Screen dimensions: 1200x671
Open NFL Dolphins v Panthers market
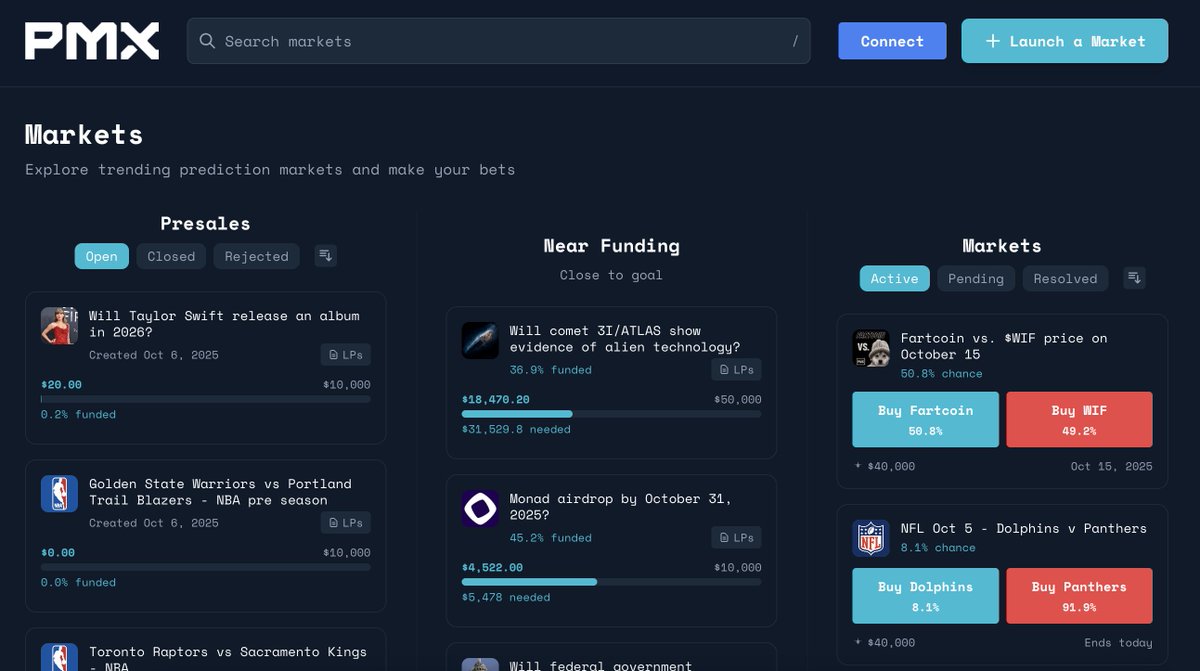[1024, 528]
